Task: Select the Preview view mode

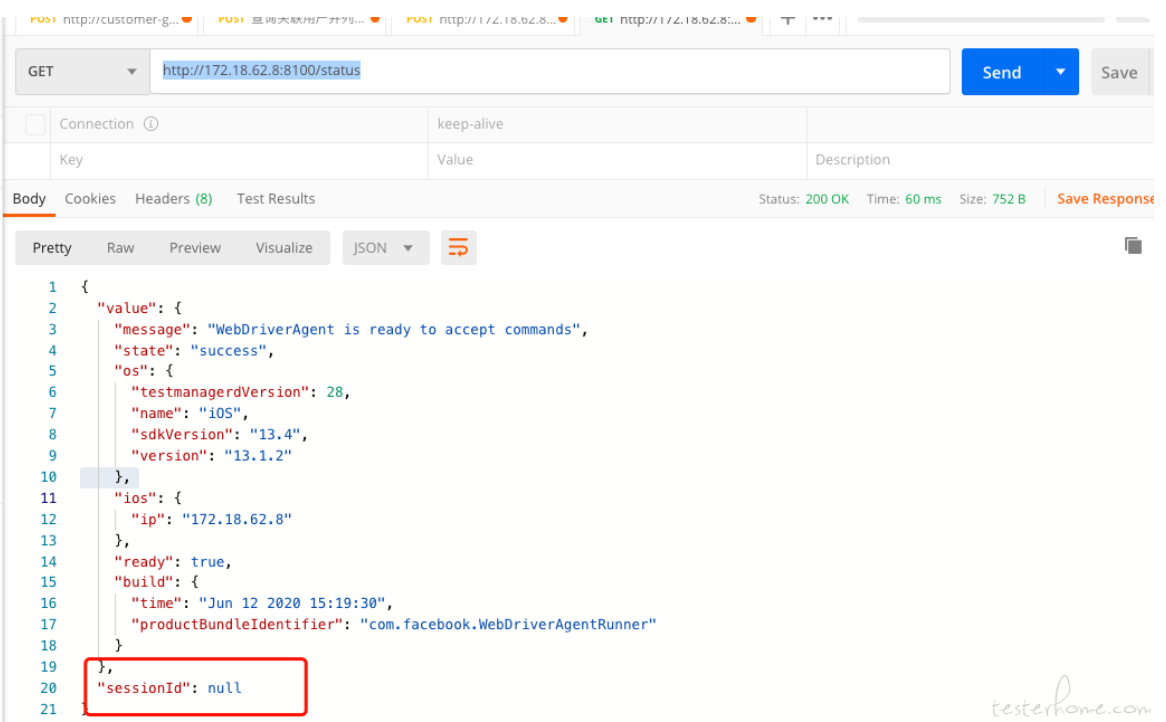Action: coord(195,248)
